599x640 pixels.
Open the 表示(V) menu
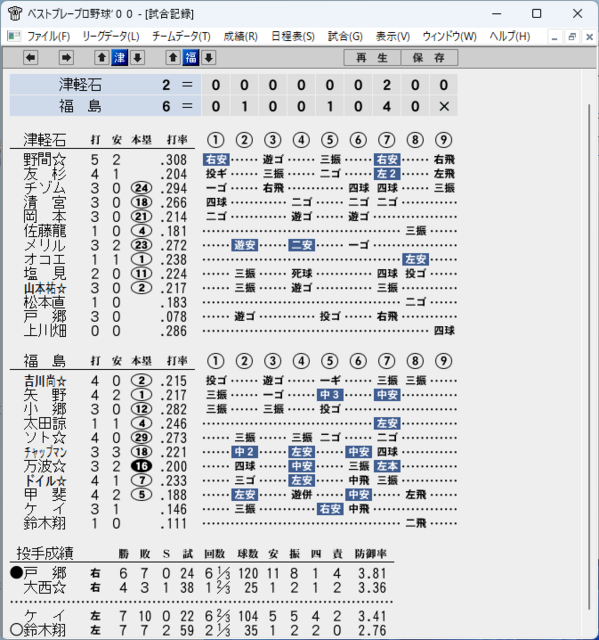click(x=393, y=36)
